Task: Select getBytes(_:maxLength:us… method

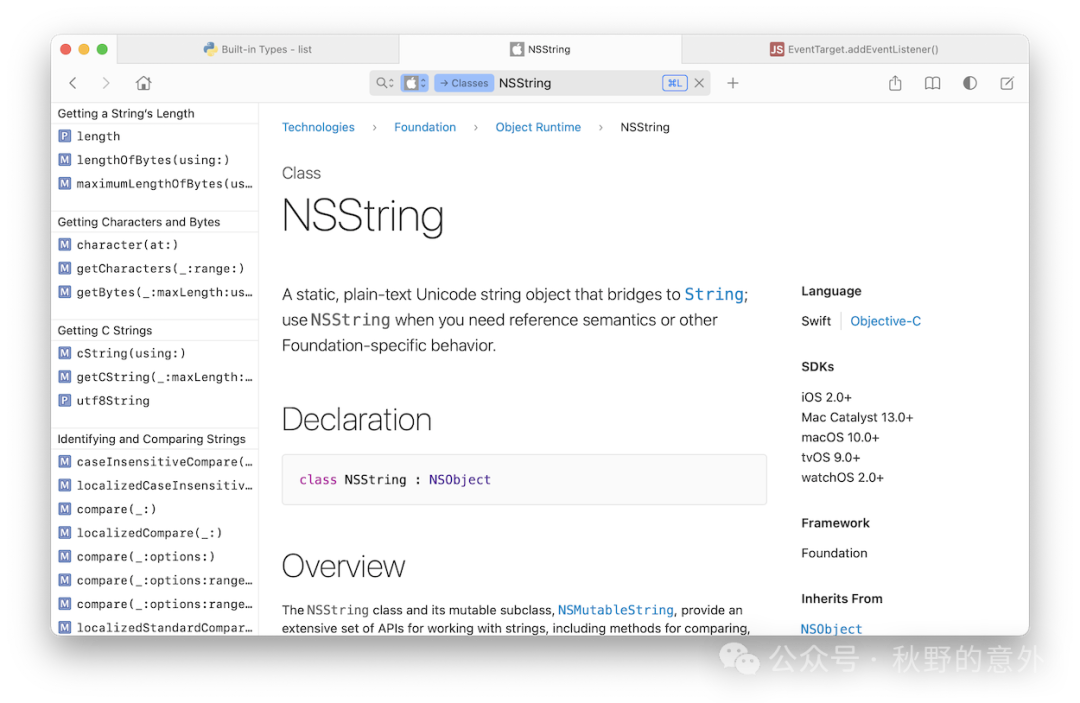Action: pyautogui.click(x=155, y=292)
